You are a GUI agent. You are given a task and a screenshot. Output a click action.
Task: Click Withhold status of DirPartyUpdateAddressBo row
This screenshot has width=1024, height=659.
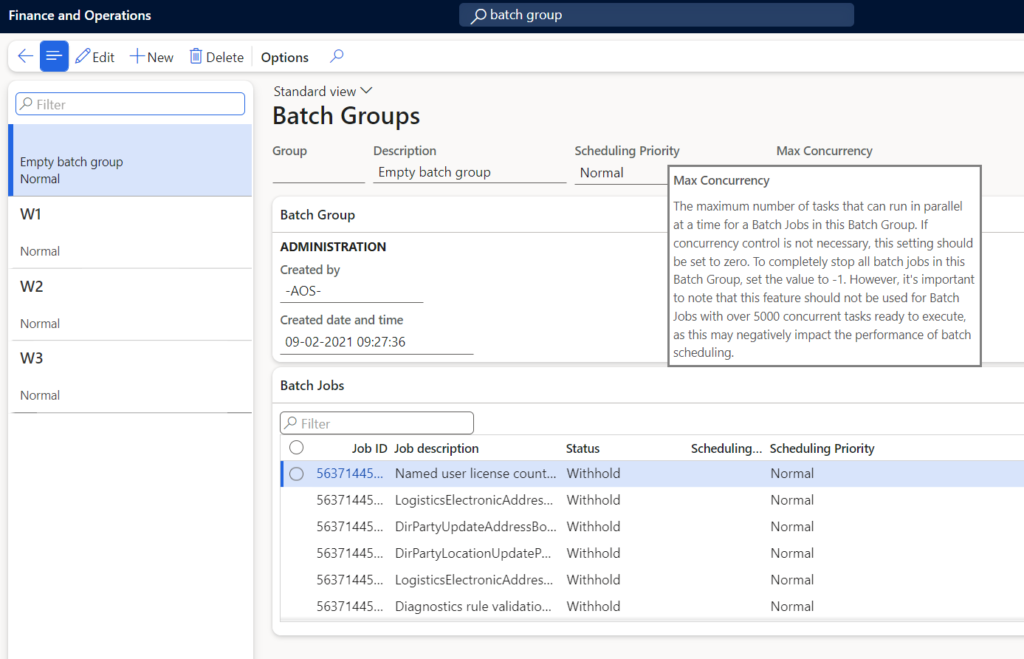(x=593, y=526)
